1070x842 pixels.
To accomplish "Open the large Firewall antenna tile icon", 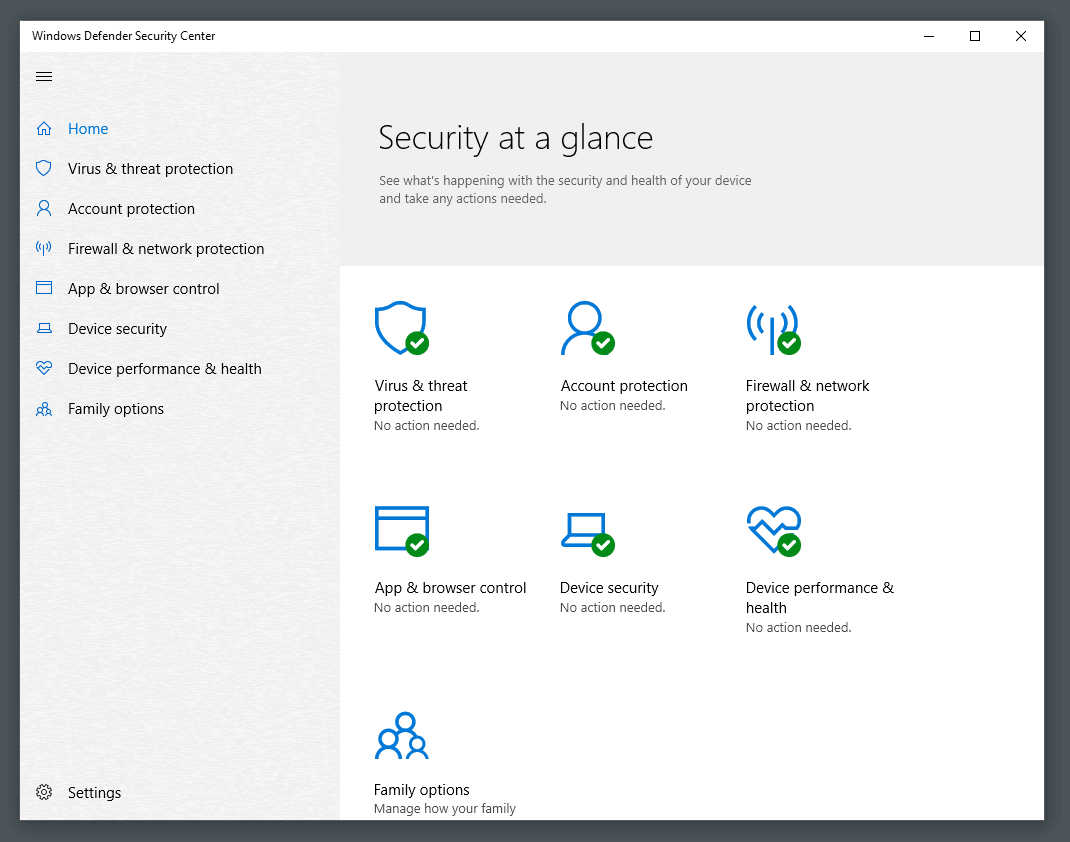I will [x=773, y=330].
